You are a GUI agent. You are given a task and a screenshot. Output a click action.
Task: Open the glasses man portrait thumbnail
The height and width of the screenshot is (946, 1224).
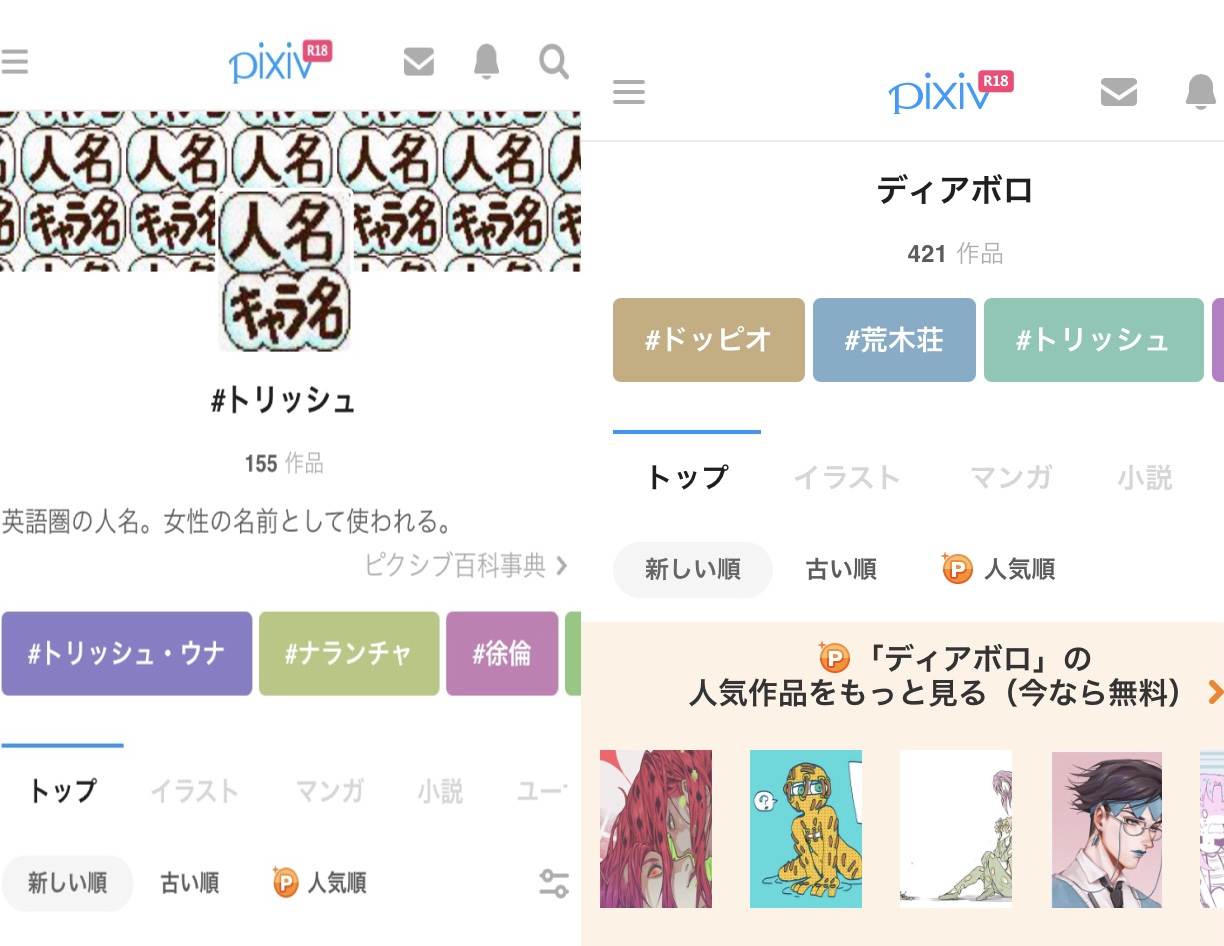point(1107,830)
